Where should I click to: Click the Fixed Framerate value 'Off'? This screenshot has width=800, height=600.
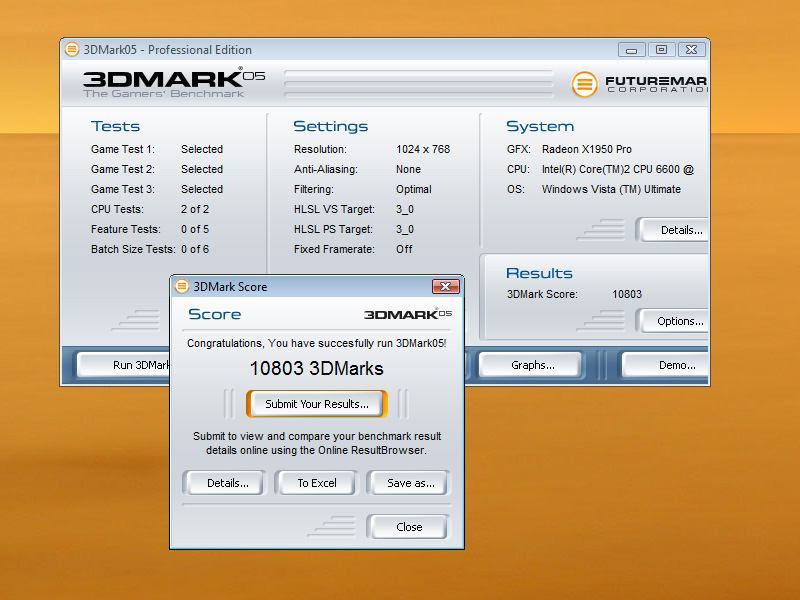[x=404, y=249]
